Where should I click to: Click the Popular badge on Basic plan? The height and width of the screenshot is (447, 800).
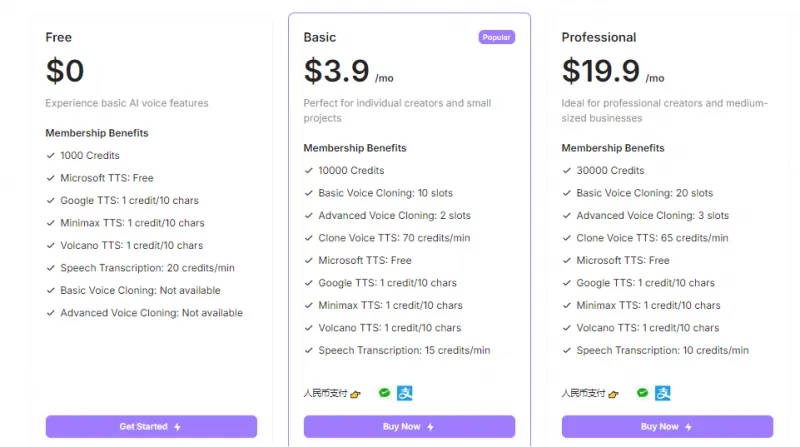[496, 37]
